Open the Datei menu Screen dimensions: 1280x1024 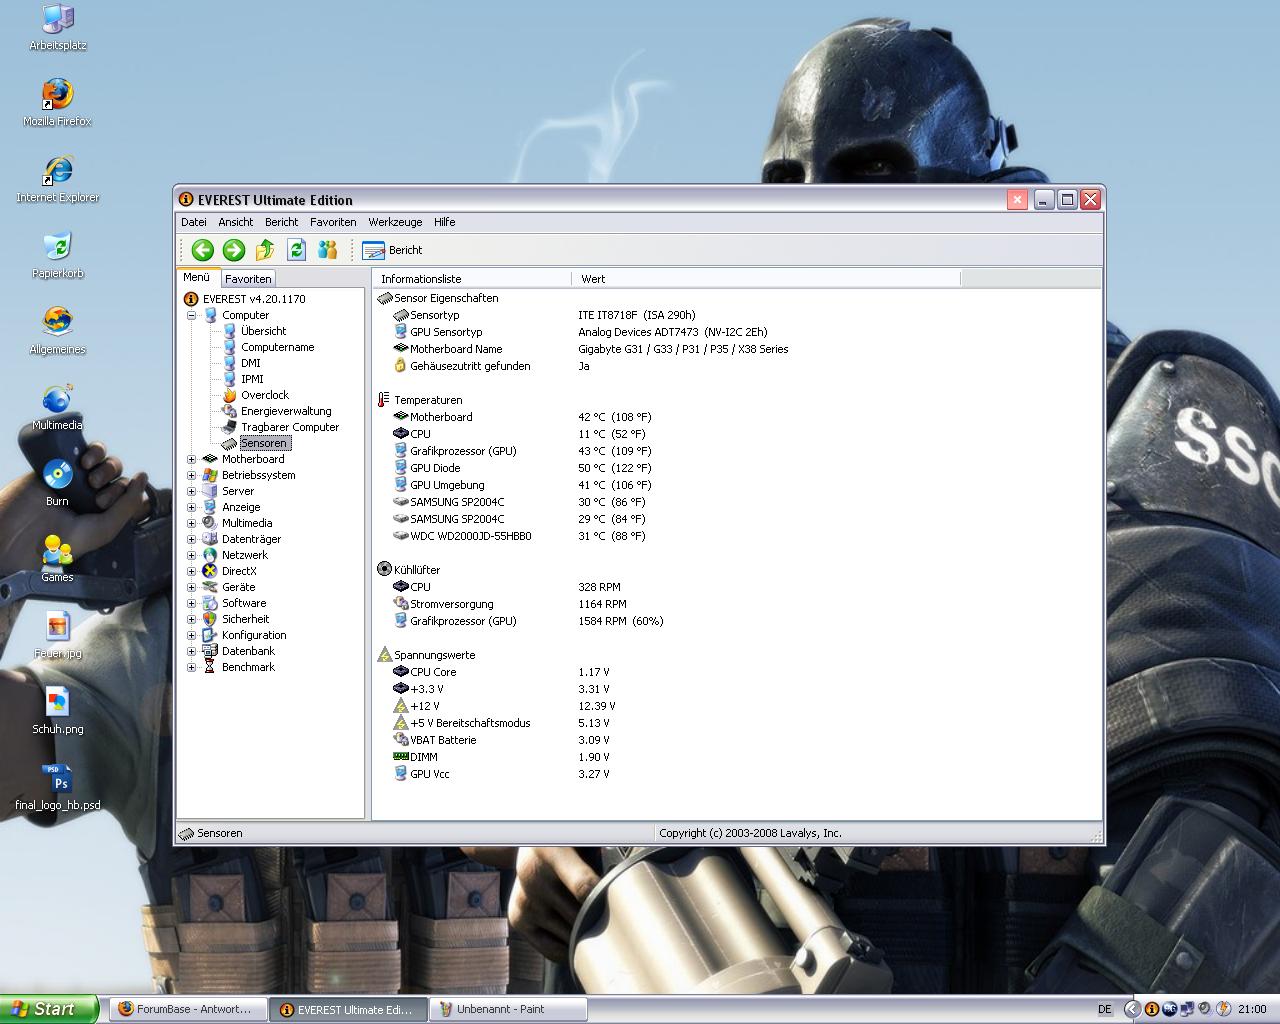coord(194,222)
